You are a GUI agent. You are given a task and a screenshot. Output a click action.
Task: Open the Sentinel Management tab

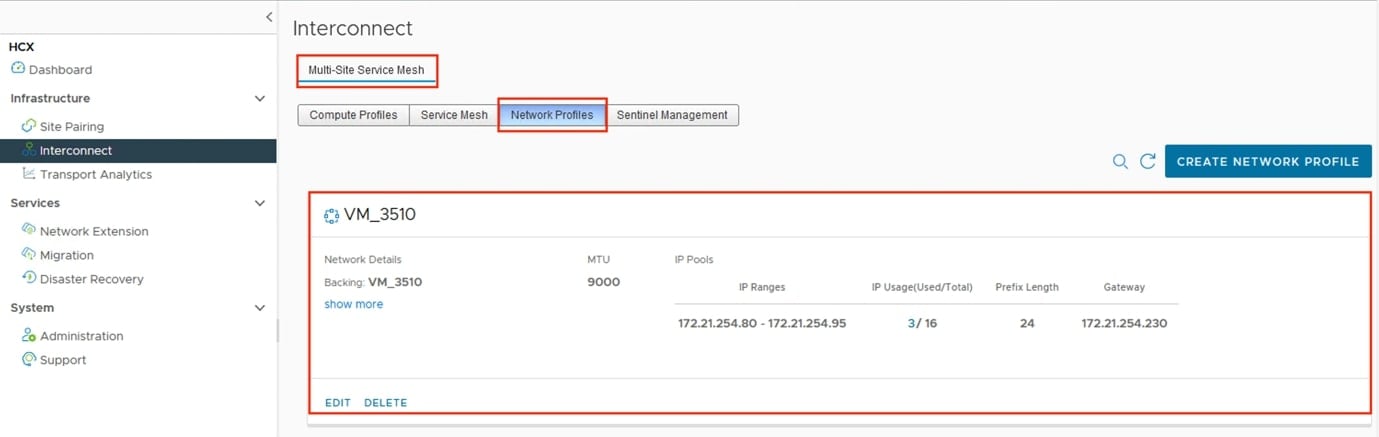(x=672, y=115)
